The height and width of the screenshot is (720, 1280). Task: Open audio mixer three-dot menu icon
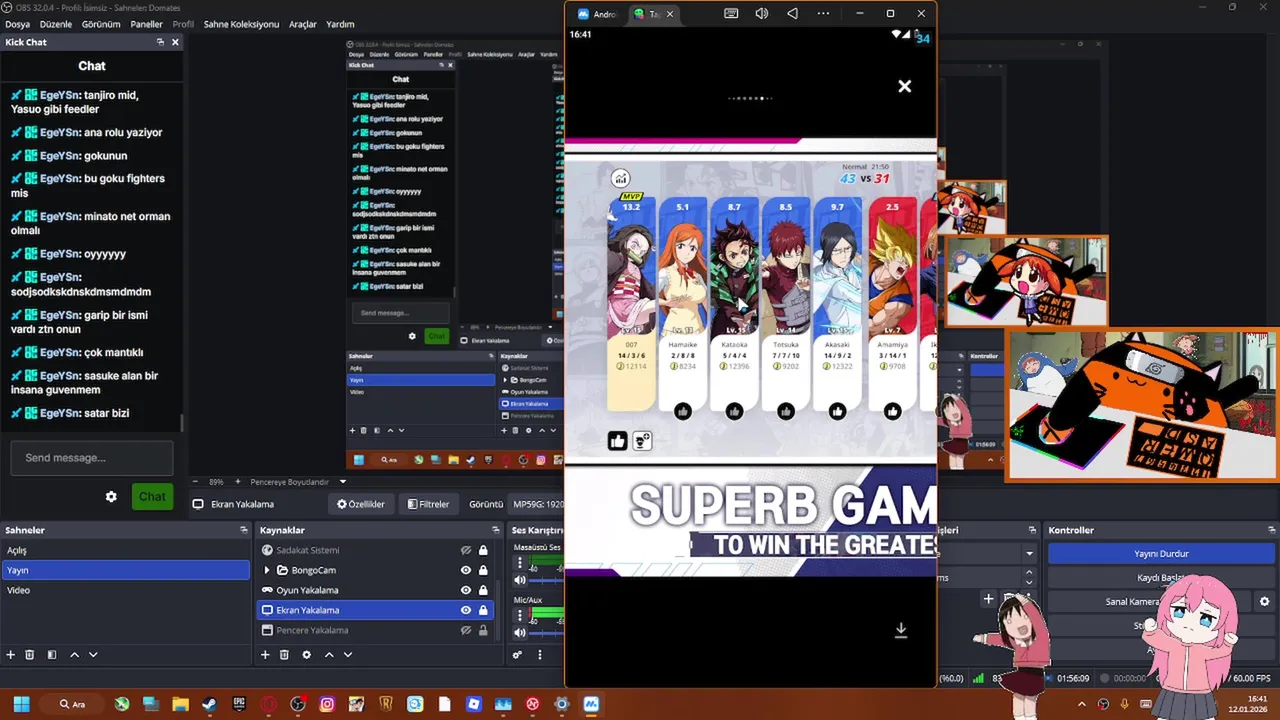pos(540,655)
